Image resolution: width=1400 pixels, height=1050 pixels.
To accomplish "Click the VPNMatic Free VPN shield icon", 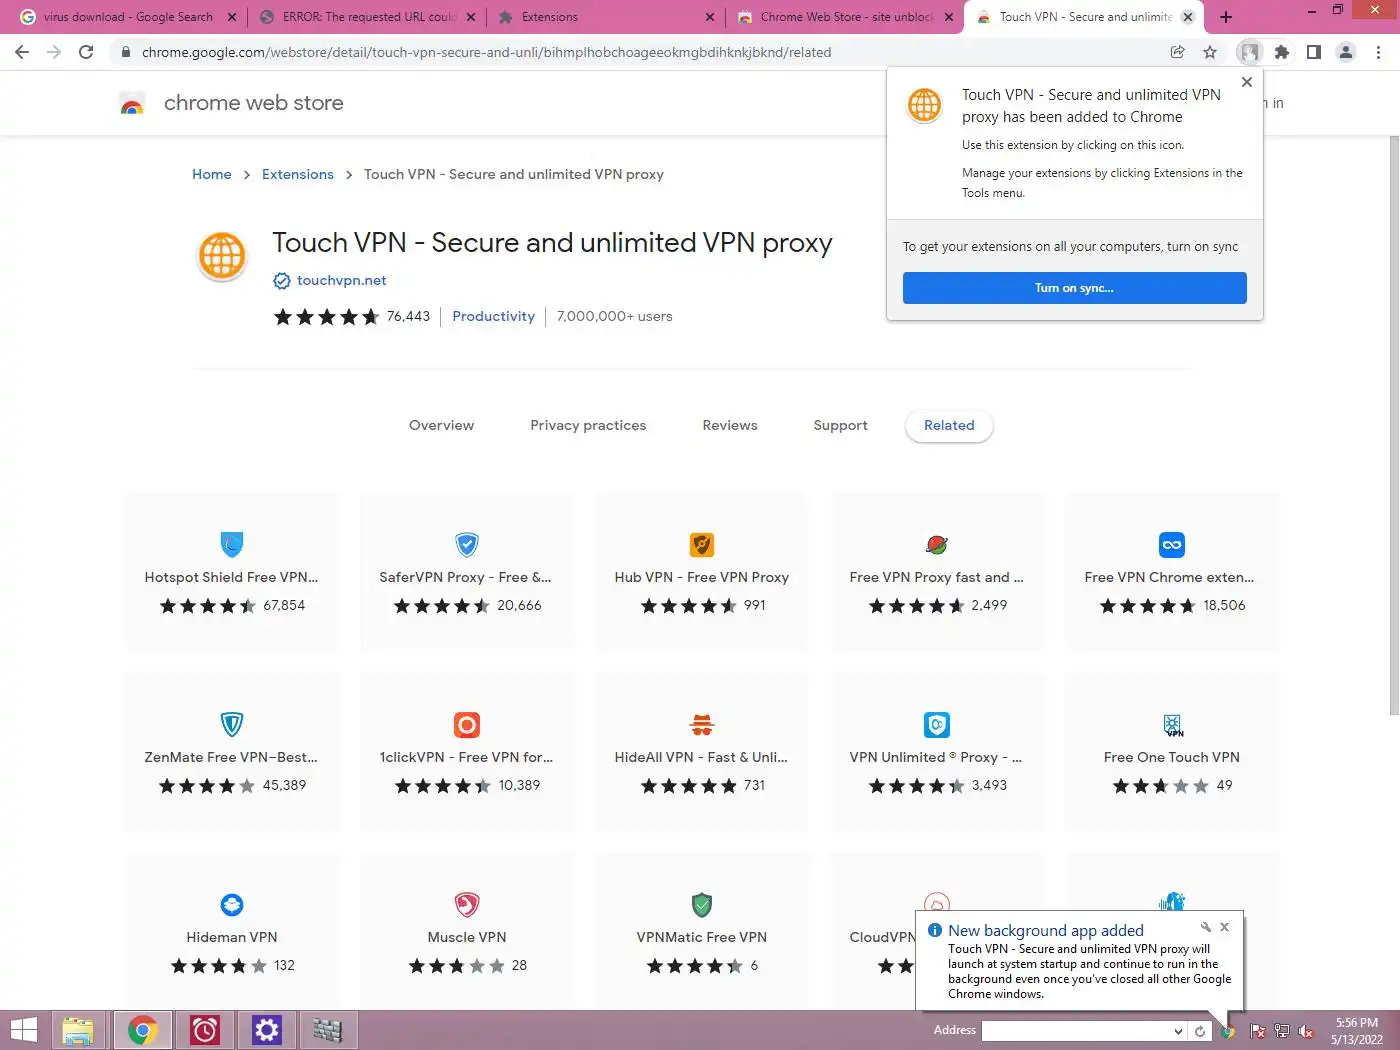I will (702, 904).
